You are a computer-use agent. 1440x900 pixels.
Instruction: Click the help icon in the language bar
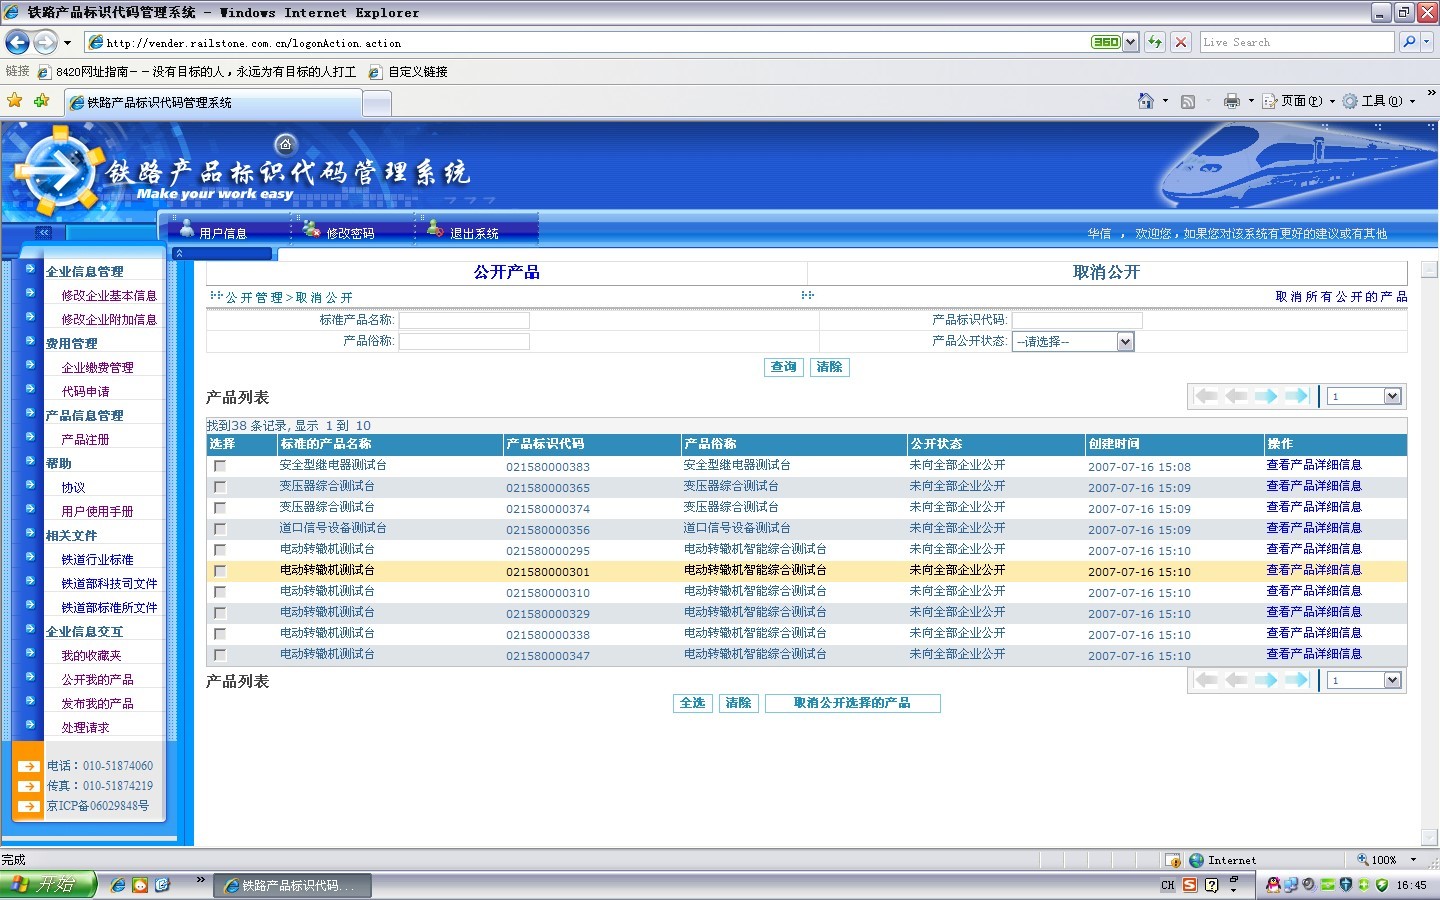1212,885
